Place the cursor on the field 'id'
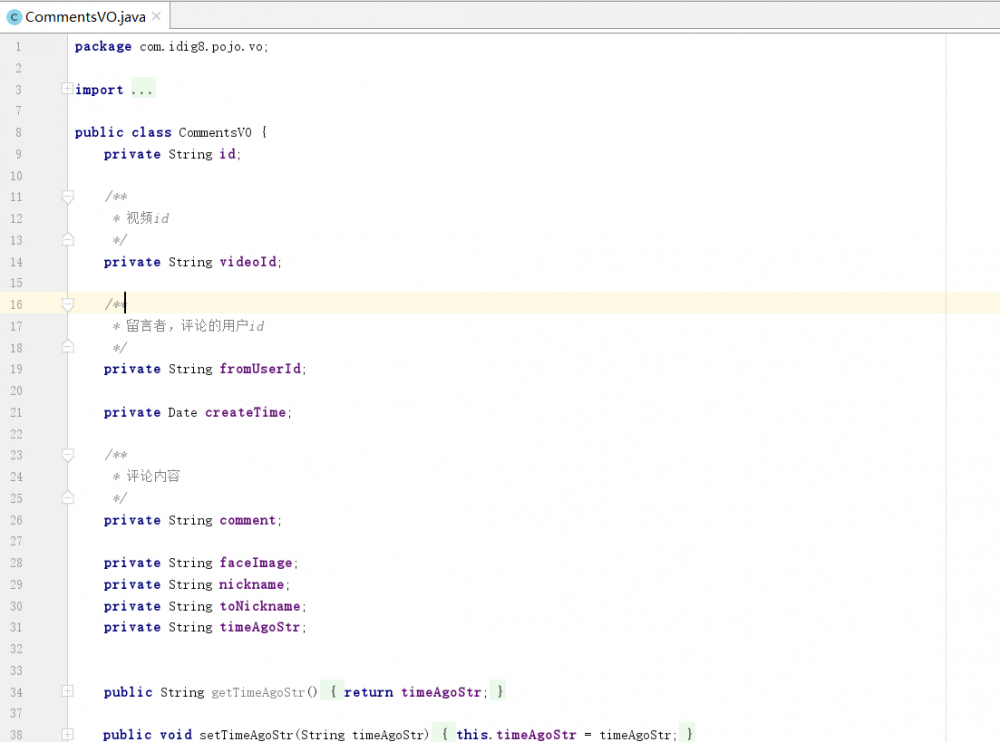The height and width of the screenshot is (742, 1000). point(228,154)
